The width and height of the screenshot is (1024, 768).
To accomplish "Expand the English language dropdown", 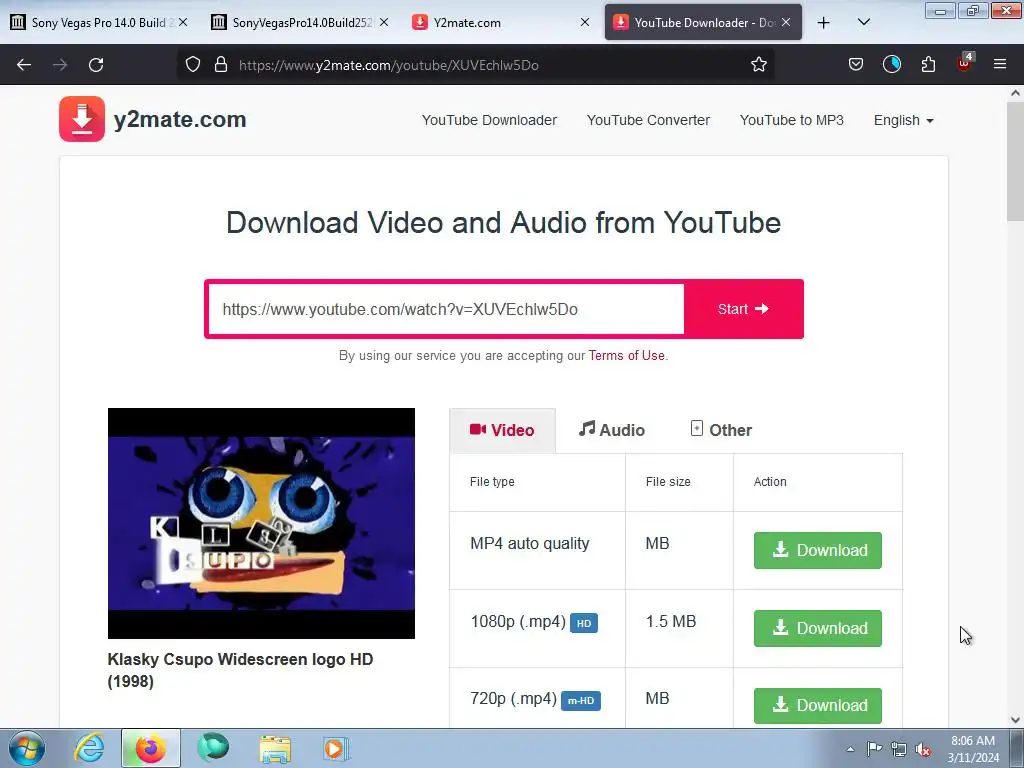I will (x=903, y=120).
